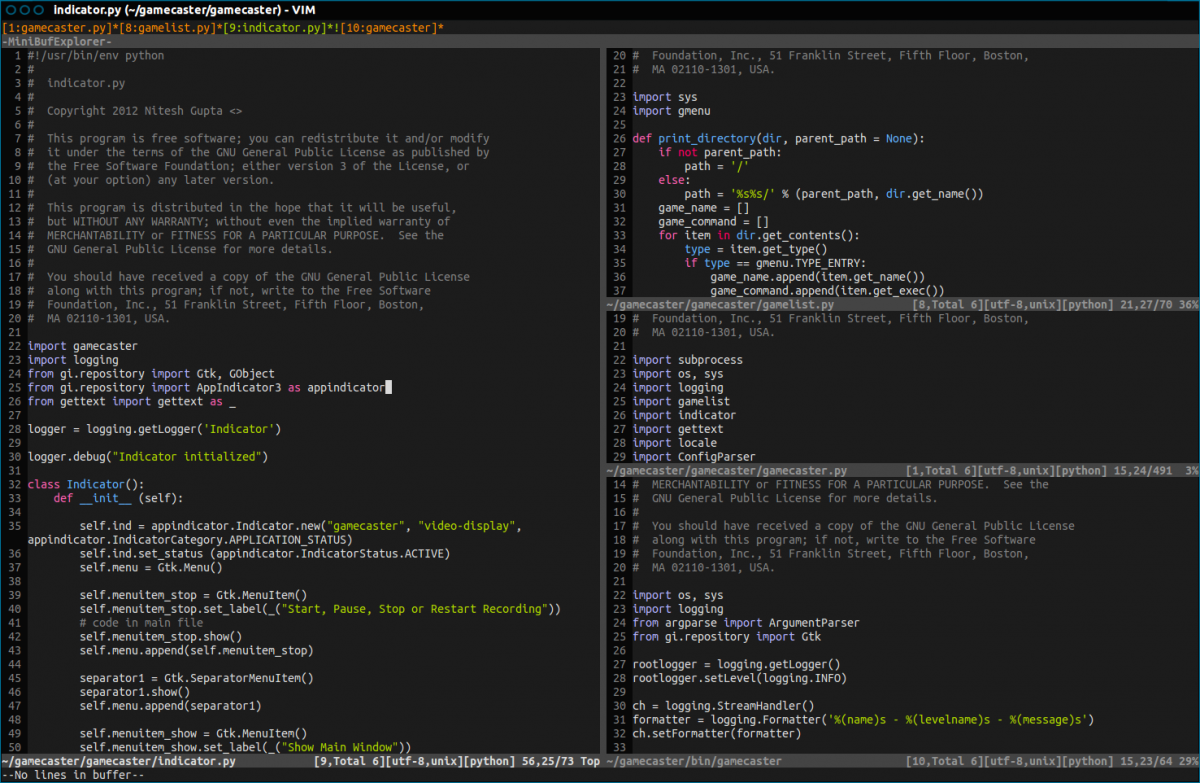The image size is (1200, 783).
Task: Click the -MiniBufExplorer- header line
Action: [x=58, y=41]
